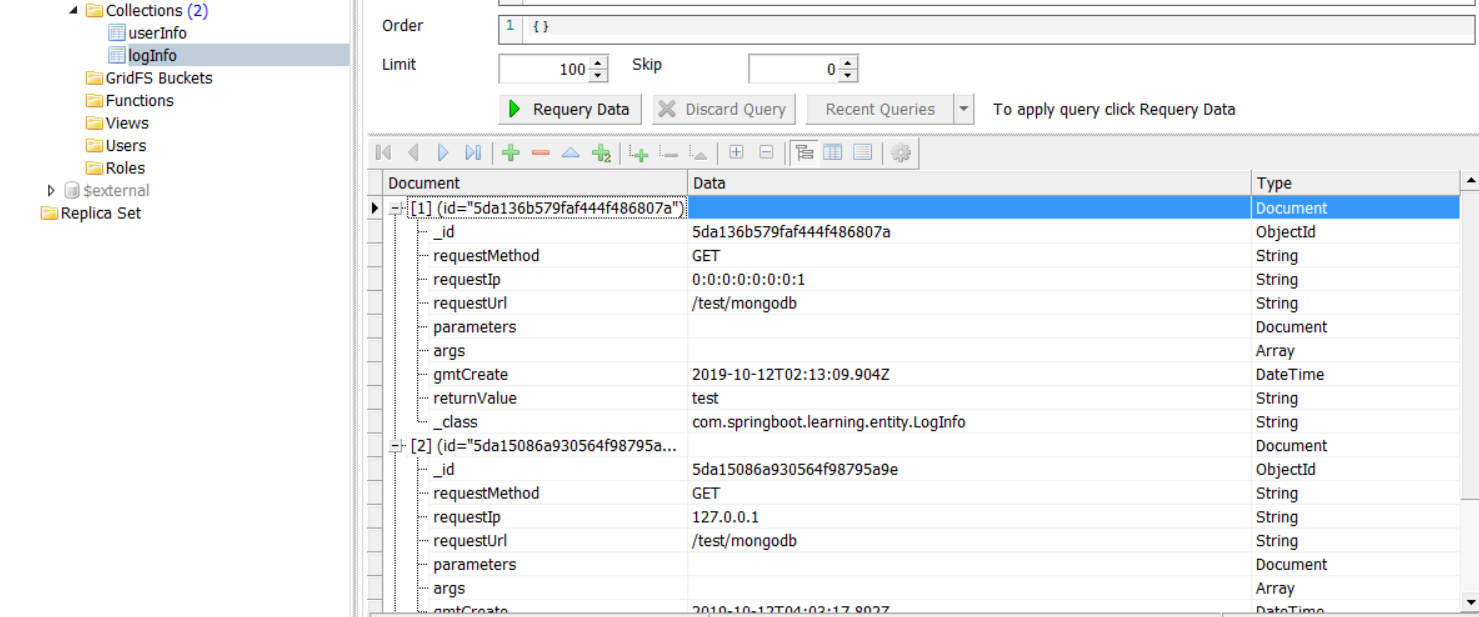
Task: Switch to table view mode
Action: (832, 153)
